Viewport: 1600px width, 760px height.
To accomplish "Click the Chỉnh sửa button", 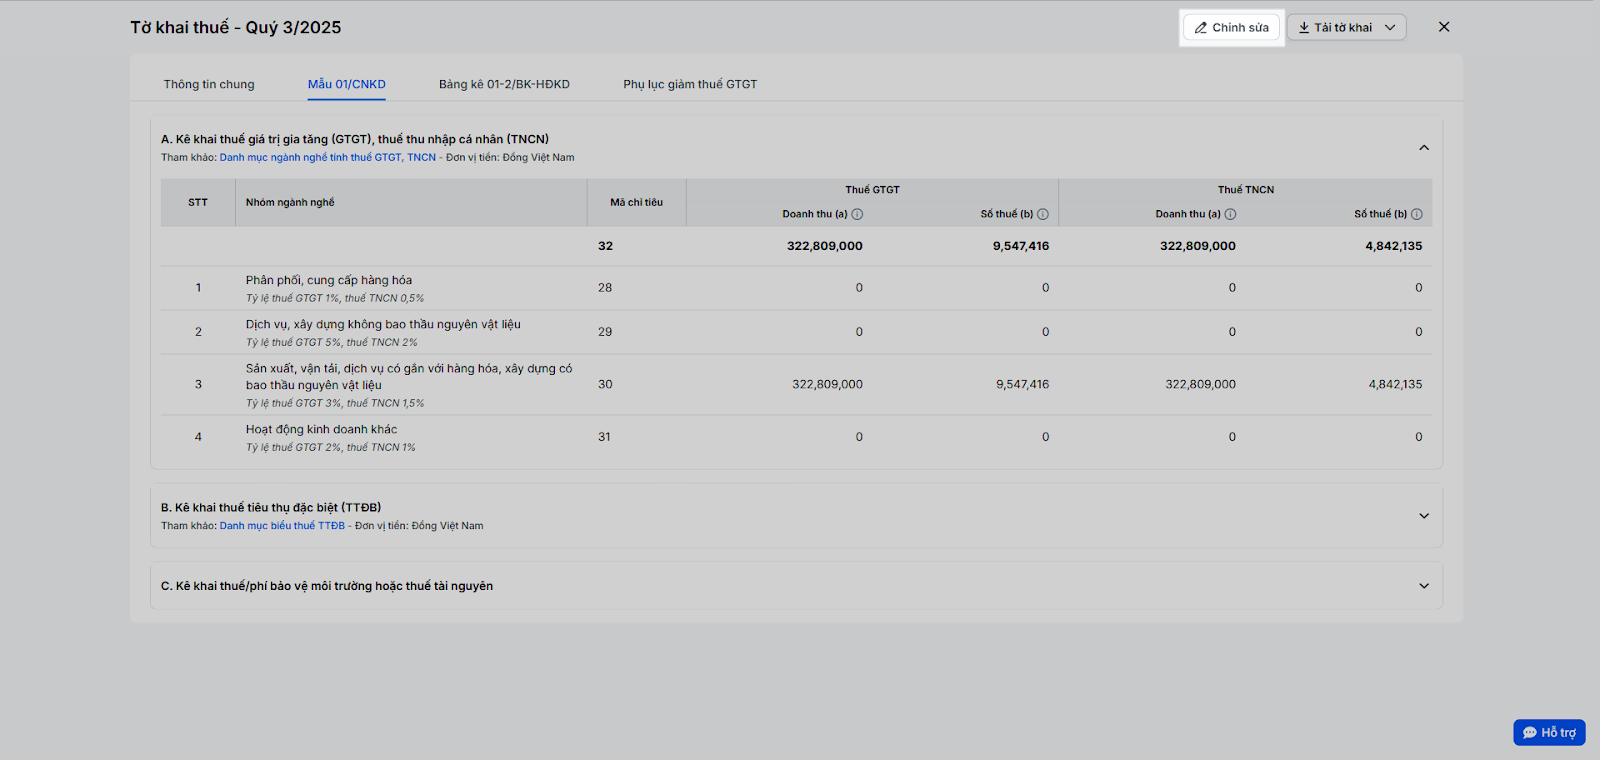I will tap(1231, 28).
